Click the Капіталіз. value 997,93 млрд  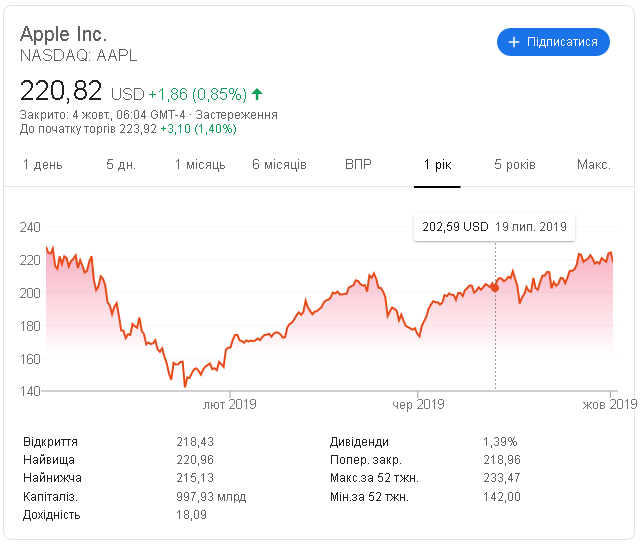211,496
